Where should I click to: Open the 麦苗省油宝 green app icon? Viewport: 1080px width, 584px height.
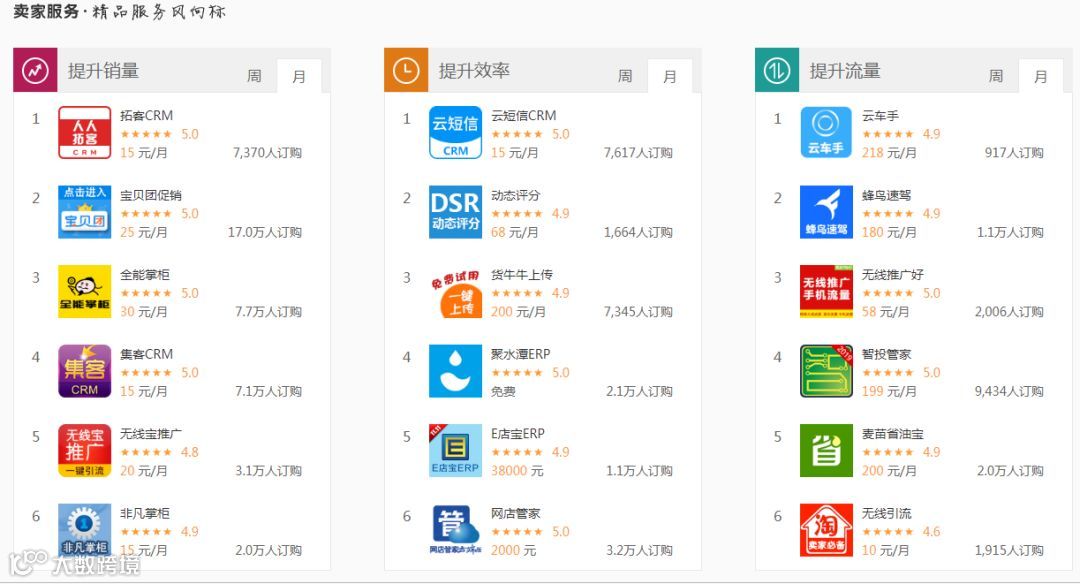pyautogui.click(x=827, y=450)
